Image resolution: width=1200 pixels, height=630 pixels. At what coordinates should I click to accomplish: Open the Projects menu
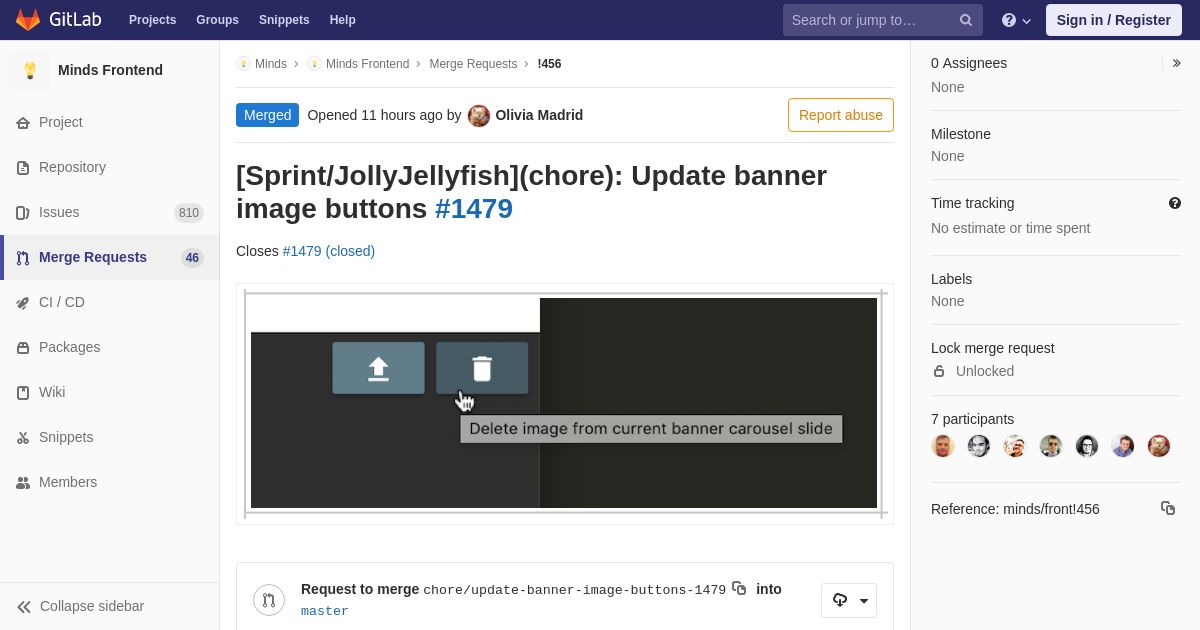pyautogui.click(x=152, y=20)
